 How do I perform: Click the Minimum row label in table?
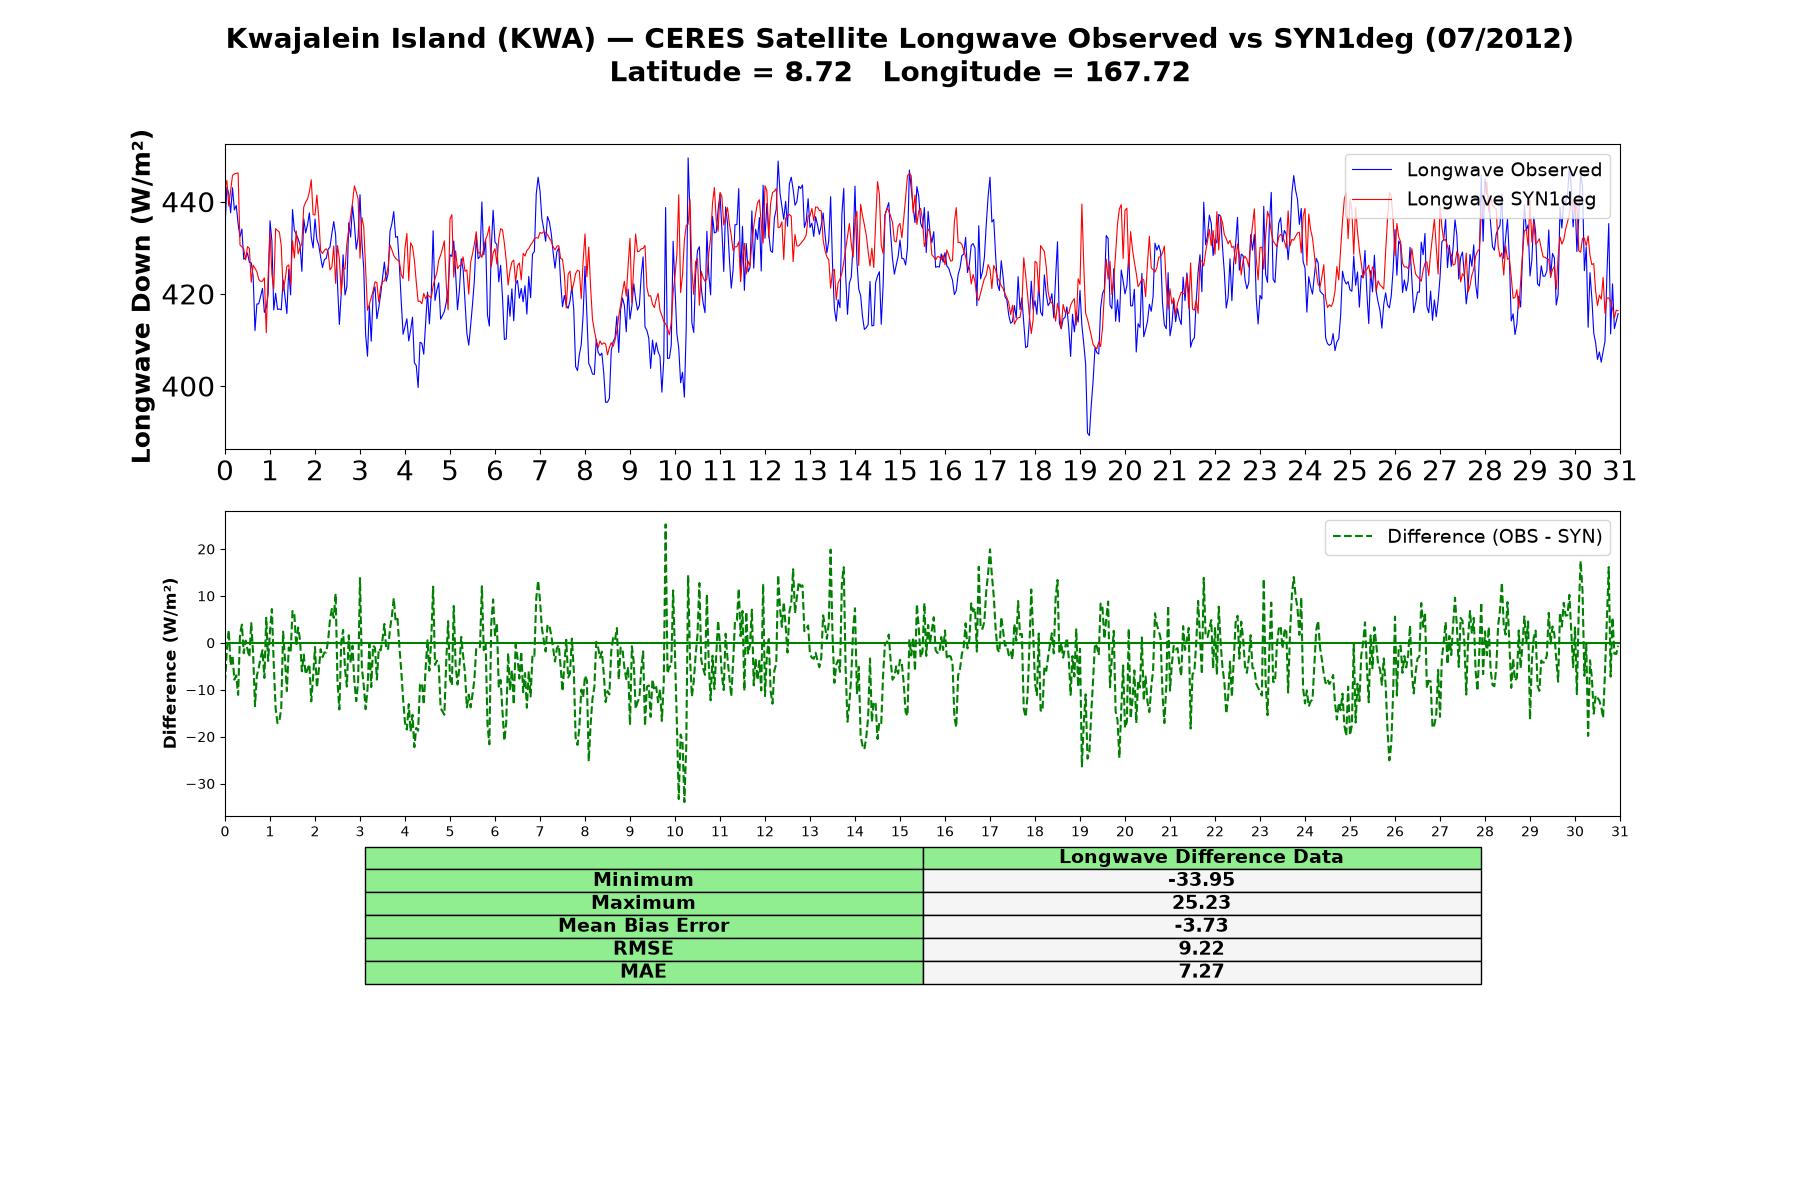[643, 880]
